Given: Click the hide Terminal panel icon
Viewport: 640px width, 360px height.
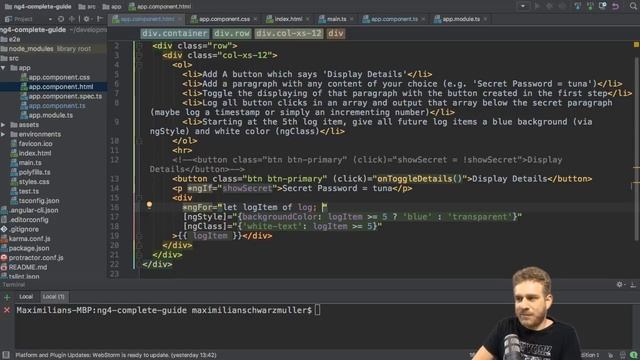Looking at the screenshot, I should [633, 284].
